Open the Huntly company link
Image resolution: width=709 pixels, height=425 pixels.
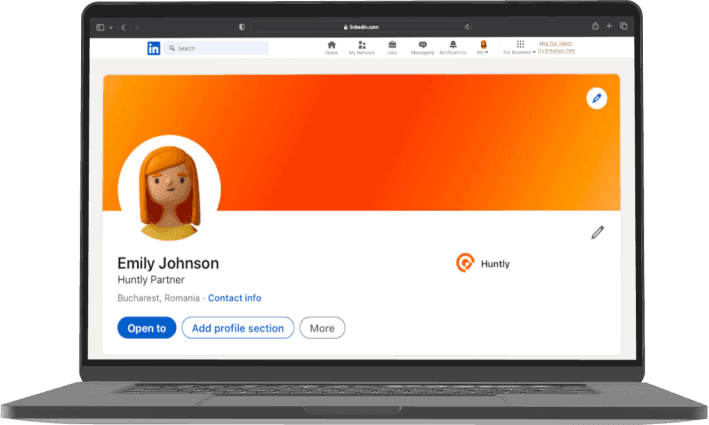[x=495, y=264]
